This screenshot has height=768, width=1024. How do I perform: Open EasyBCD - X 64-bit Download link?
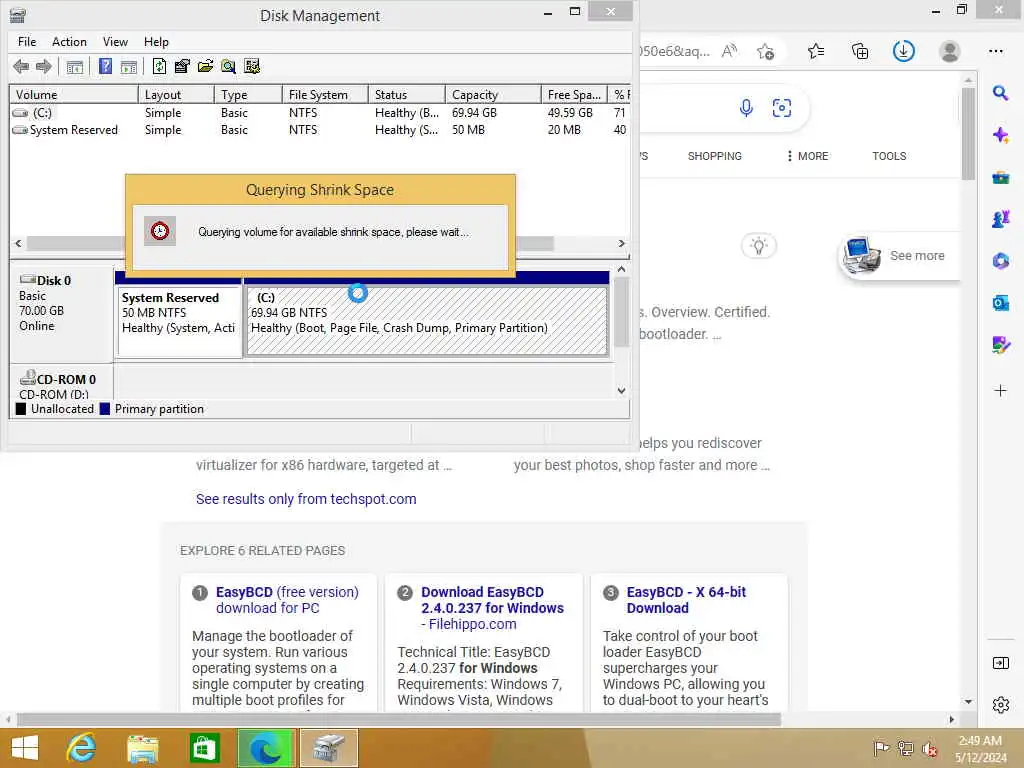click(686, 600)
